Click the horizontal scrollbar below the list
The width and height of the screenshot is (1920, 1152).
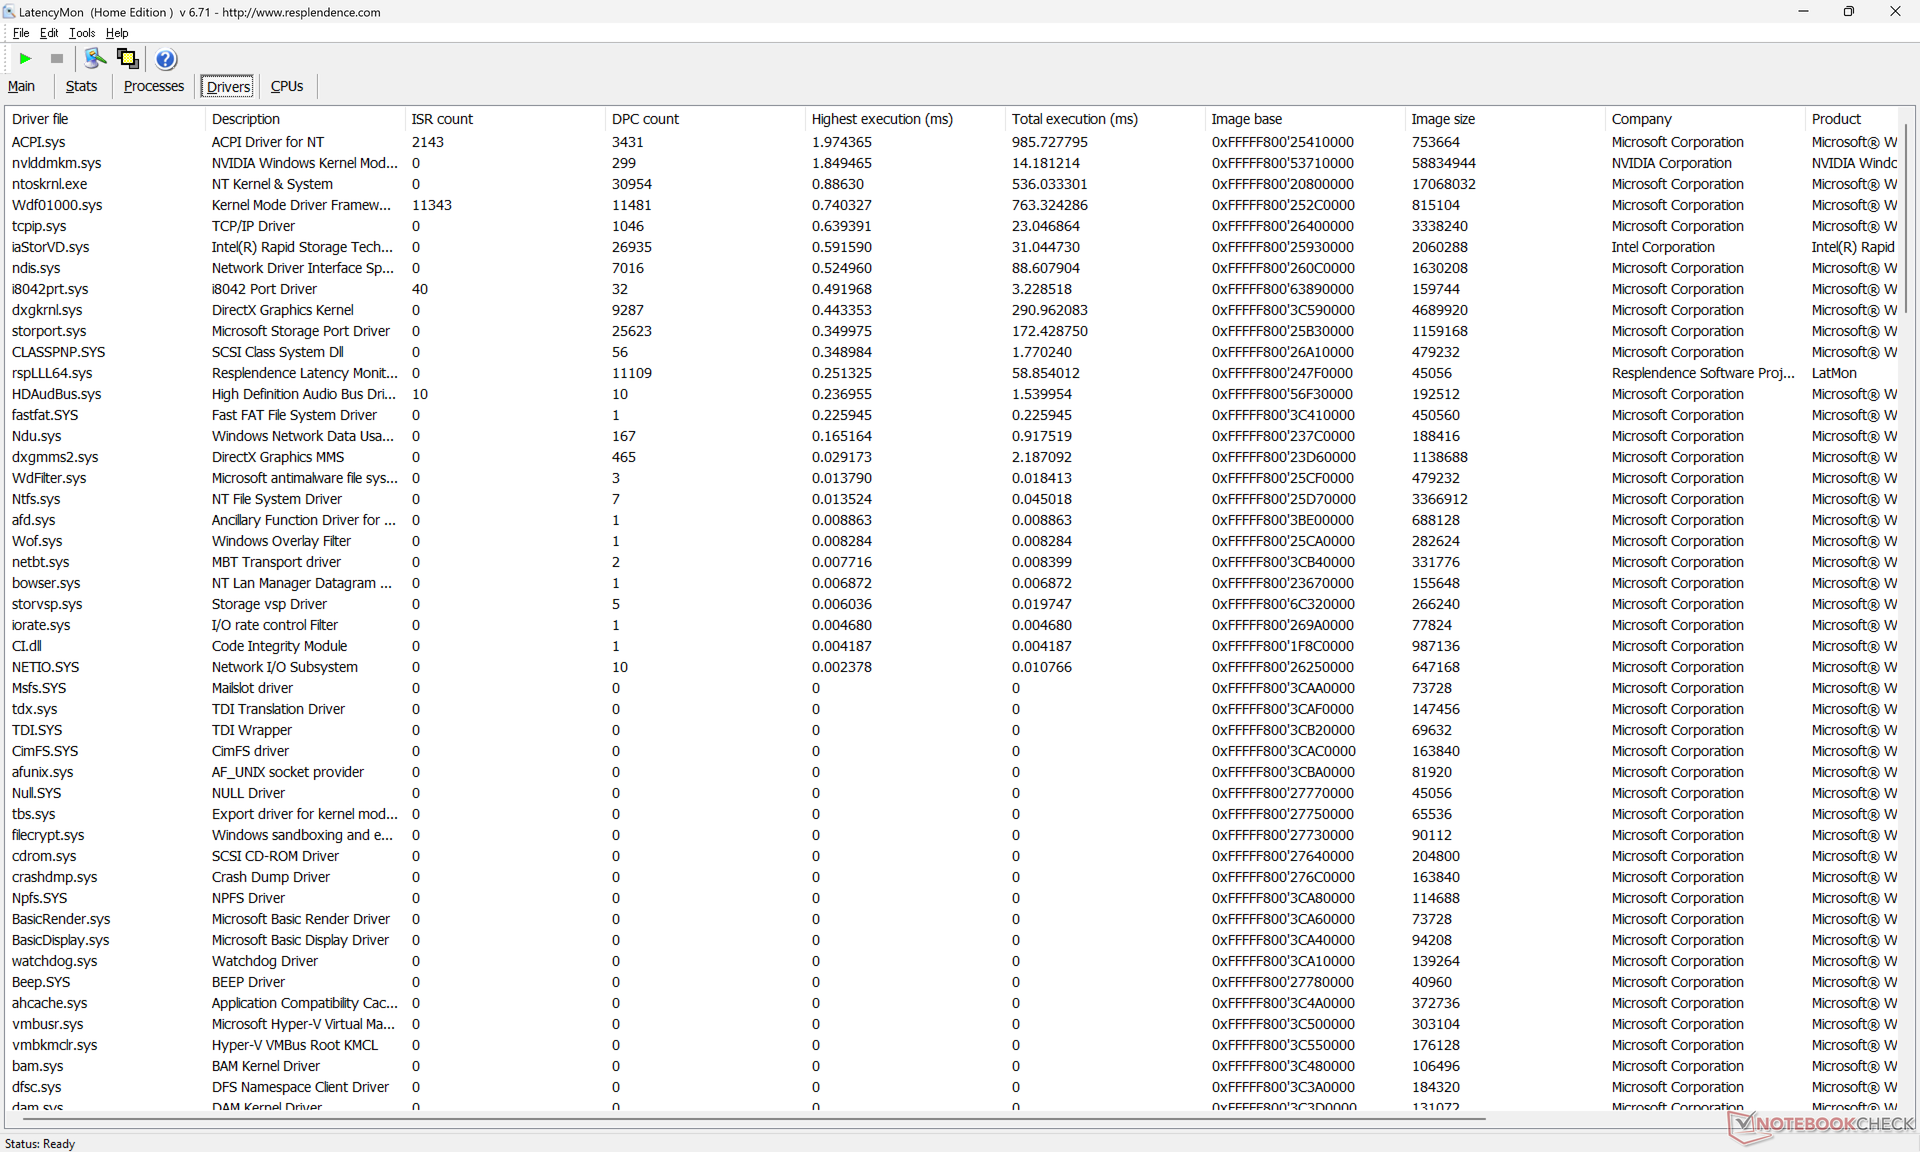pos(750,1119)
